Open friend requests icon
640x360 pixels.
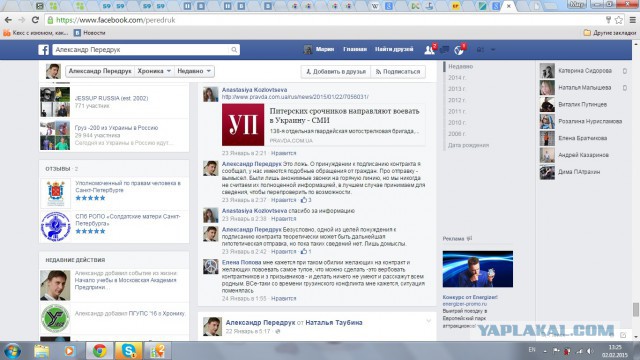(x=429, y=50)
